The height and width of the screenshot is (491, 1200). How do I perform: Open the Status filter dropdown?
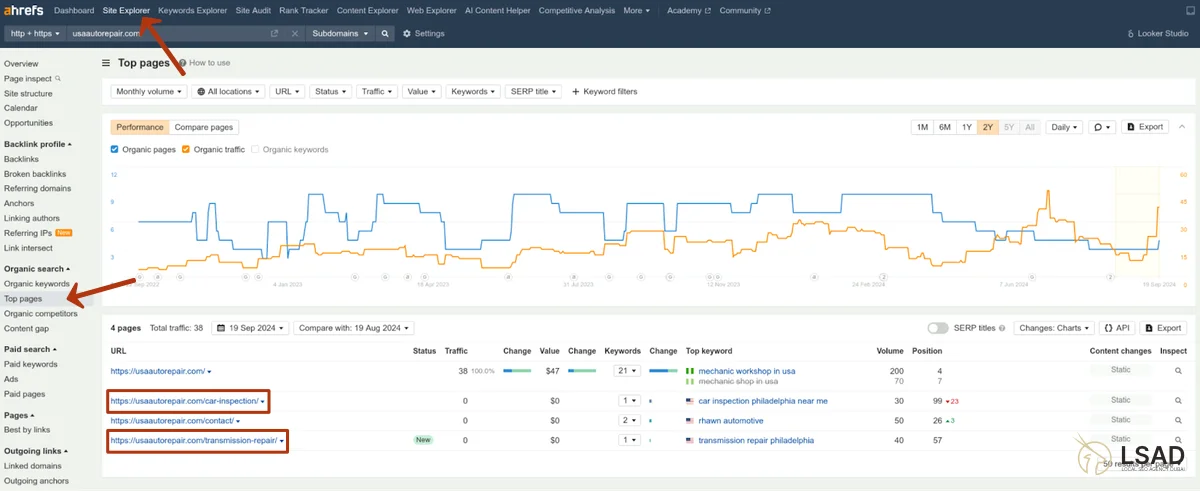point(330,91)
